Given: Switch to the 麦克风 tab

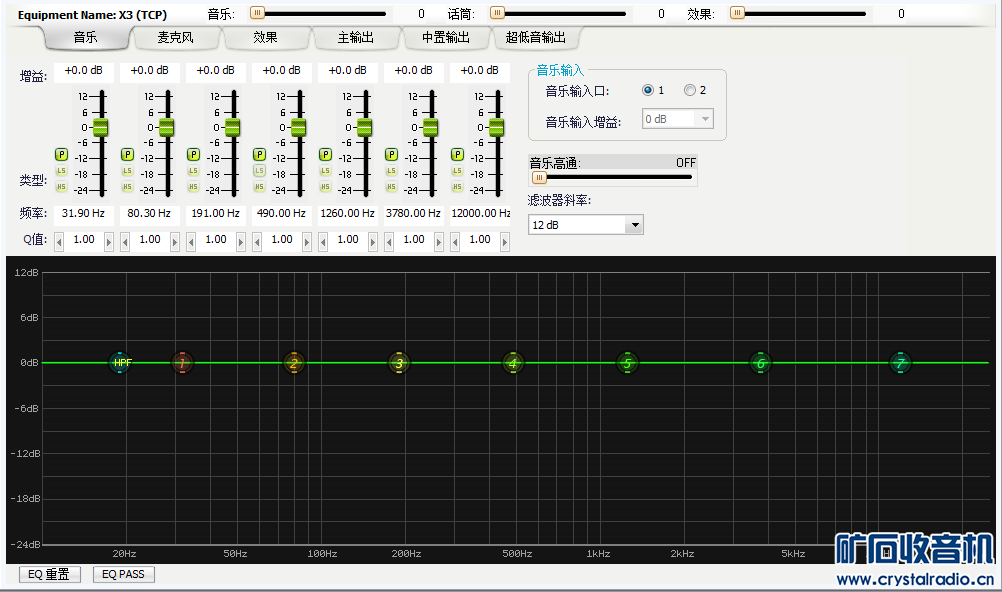Looking at the screenshot, I should 176,38.
